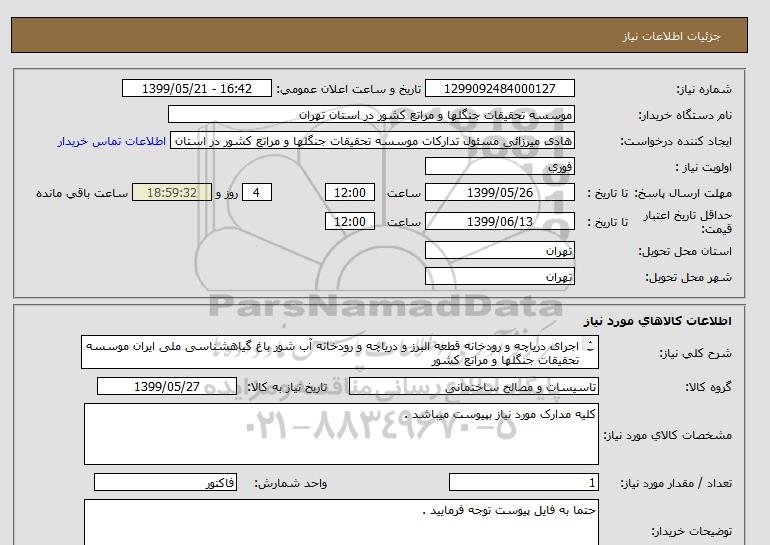Click the label استان محل تحویل
This screenshot has width=770, height=545.
[685, 252]
